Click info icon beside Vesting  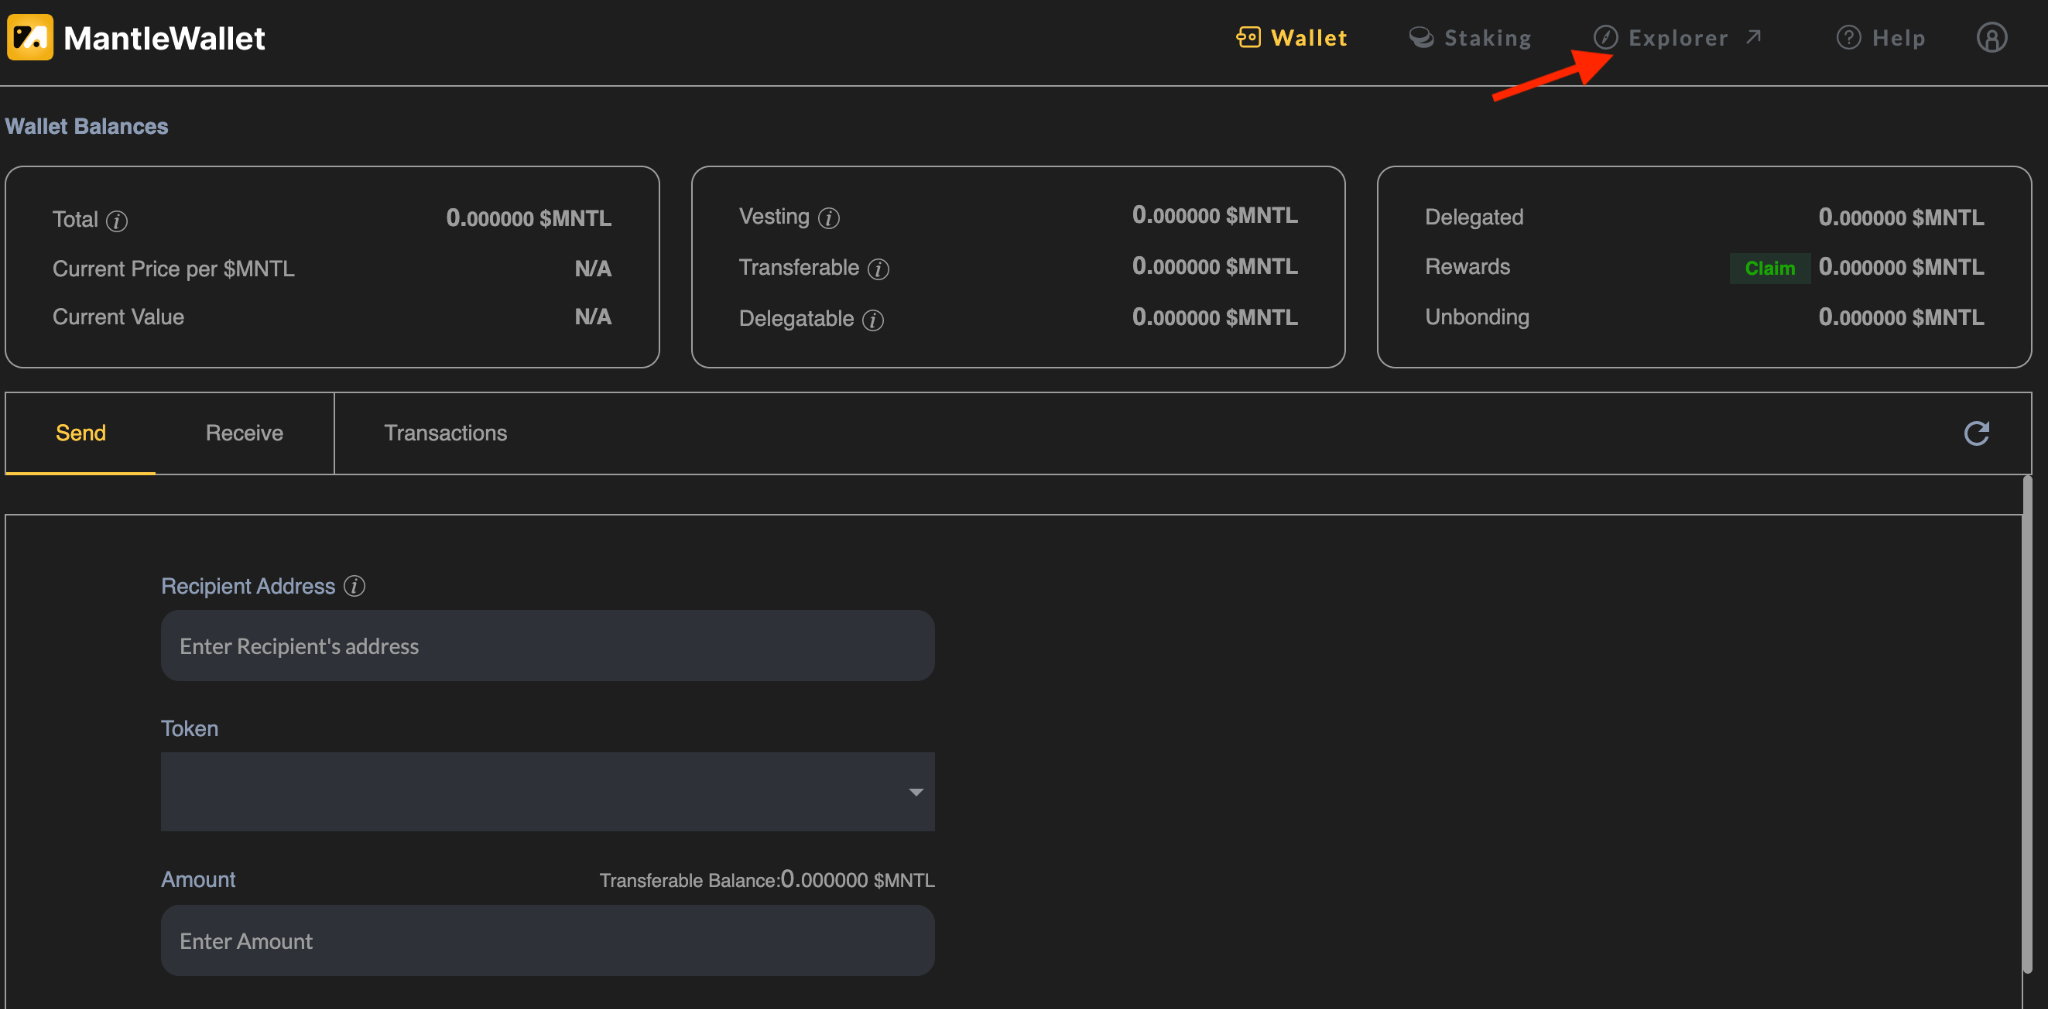(x=829, y=218)
